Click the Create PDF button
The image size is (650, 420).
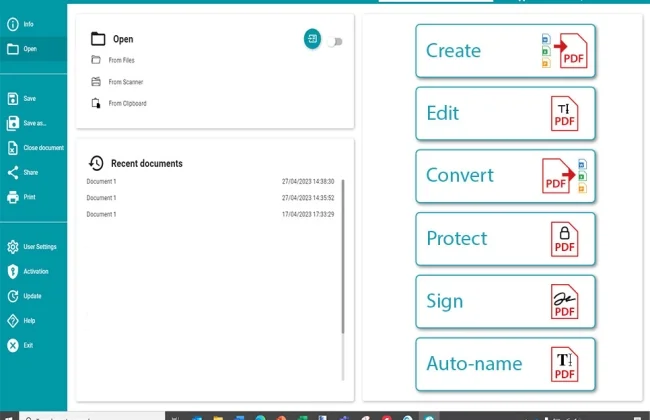coord(505,51)
